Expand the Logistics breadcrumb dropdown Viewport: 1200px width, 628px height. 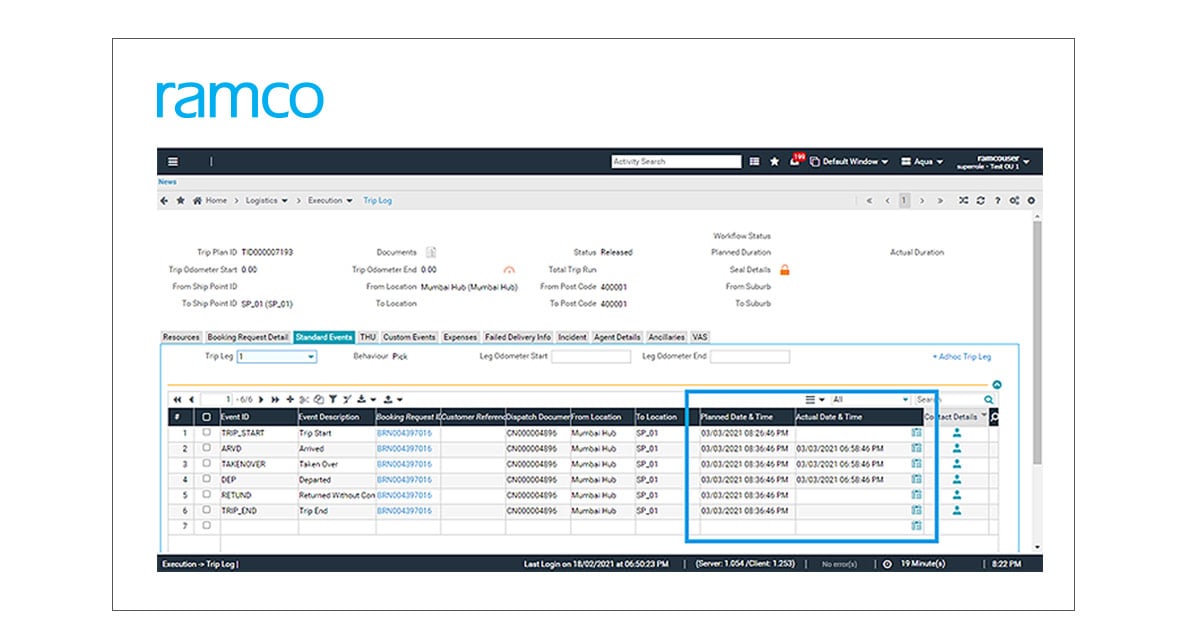click(x=266, y=200)
